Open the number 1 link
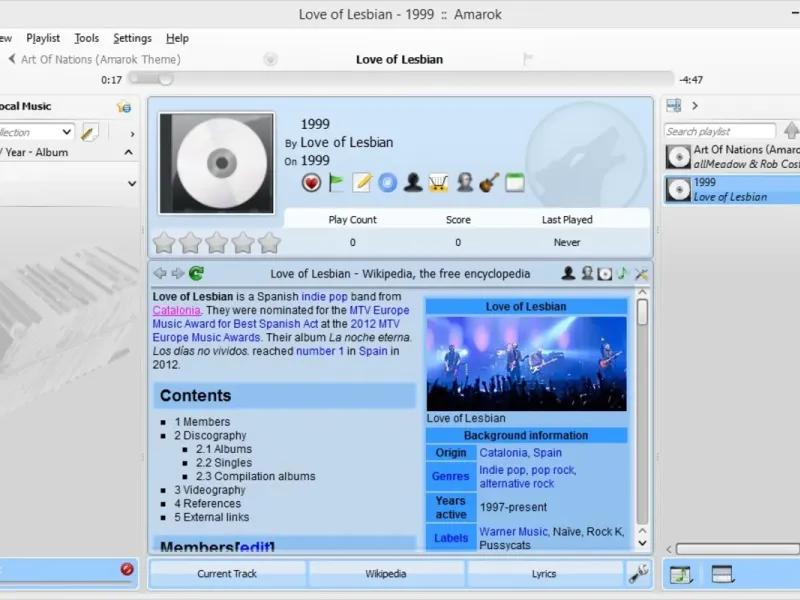 [320, 351]
